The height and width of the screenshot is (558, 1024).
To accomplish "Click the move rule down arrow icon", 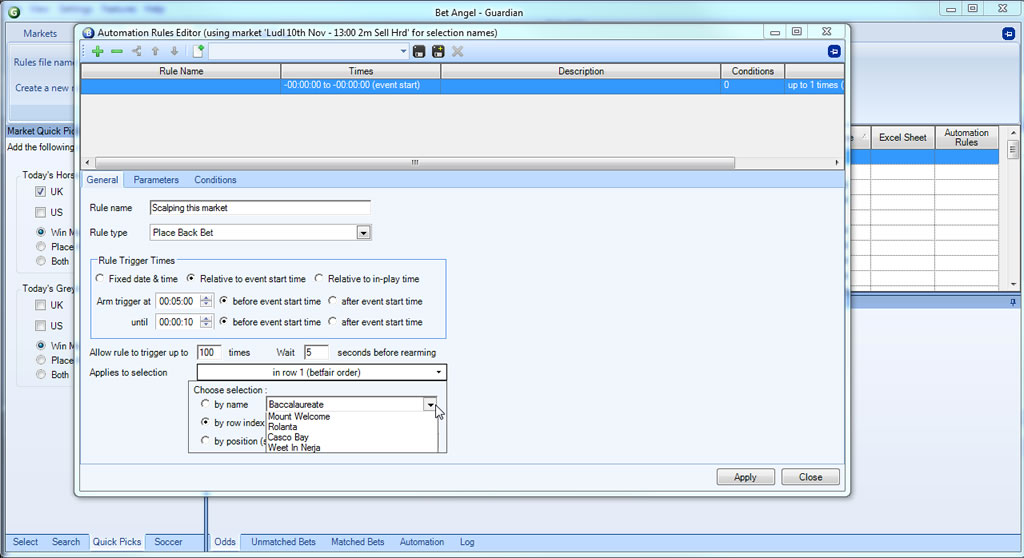I will tap(174, 51).
